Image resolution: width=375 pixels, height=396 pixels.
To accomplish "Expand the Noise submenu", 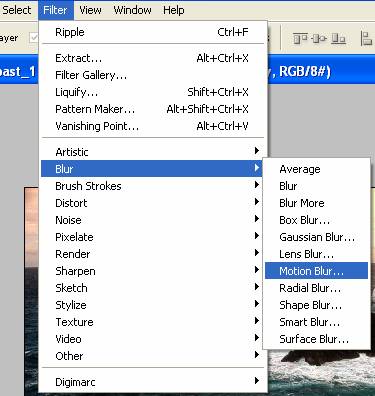I will [x=153, y=220].
